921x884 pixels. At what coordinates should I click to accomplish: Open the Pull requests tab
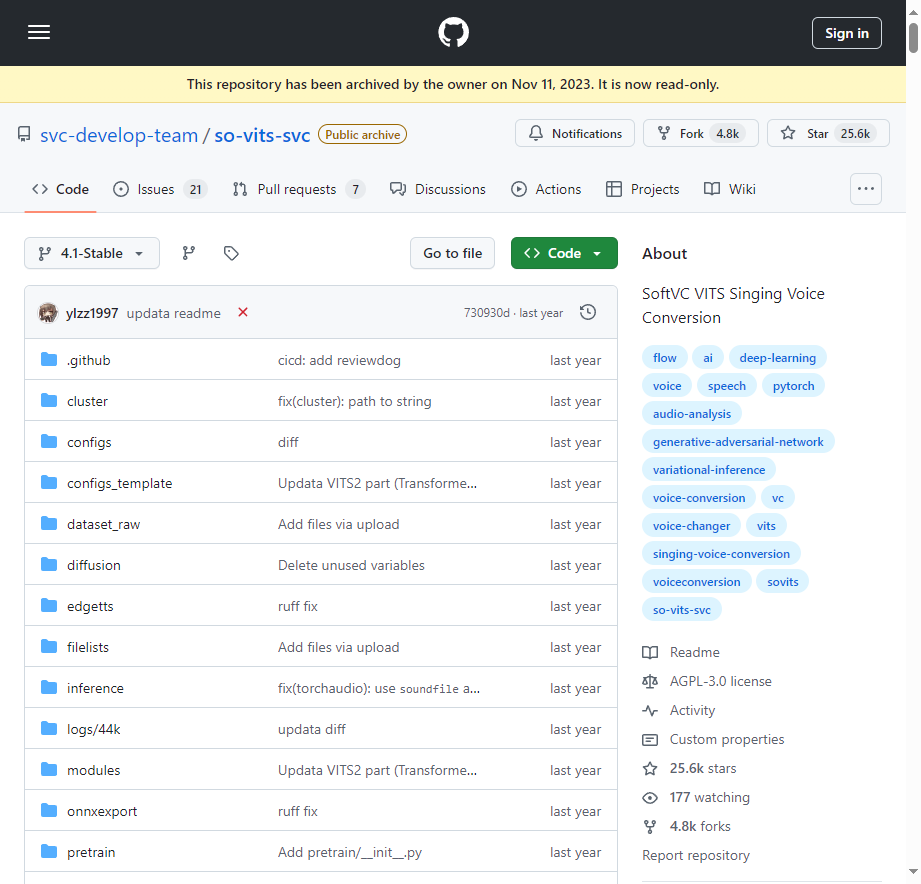pos(298,189)
